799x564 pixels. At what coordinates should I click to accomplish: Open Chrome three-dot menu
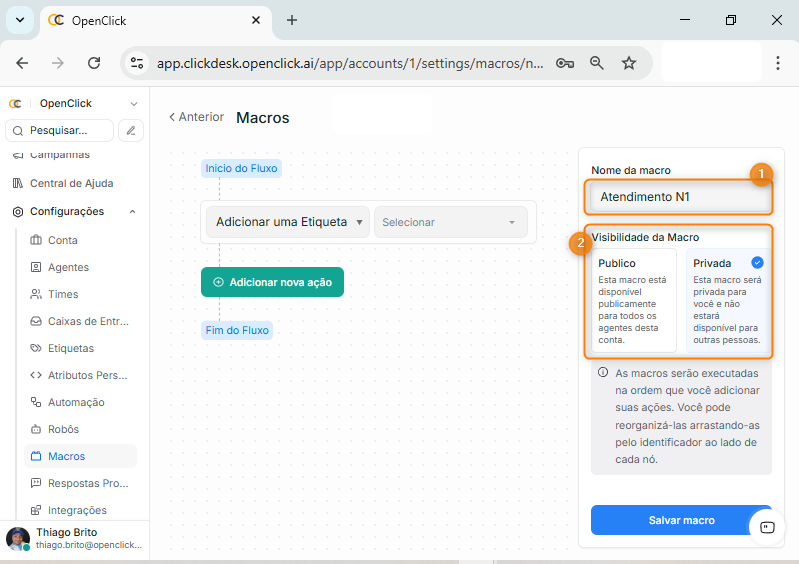point(778,63)
